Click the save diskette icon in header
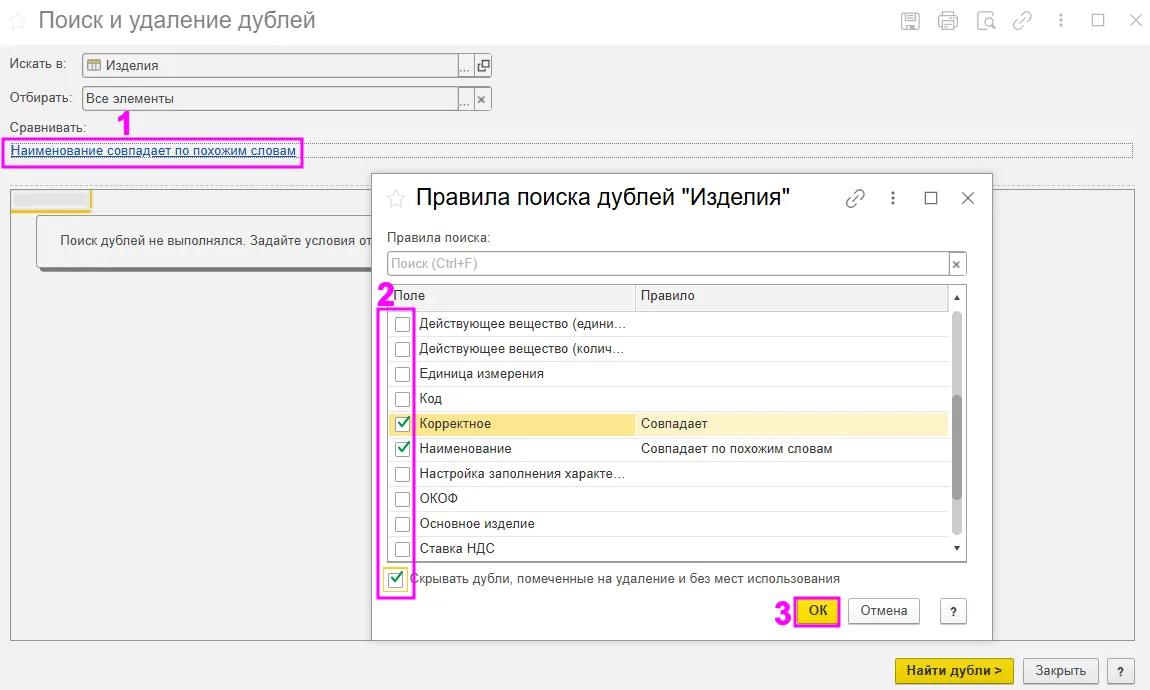The height and width of the screenshot is (690, 1150). [x=910, y=21]
